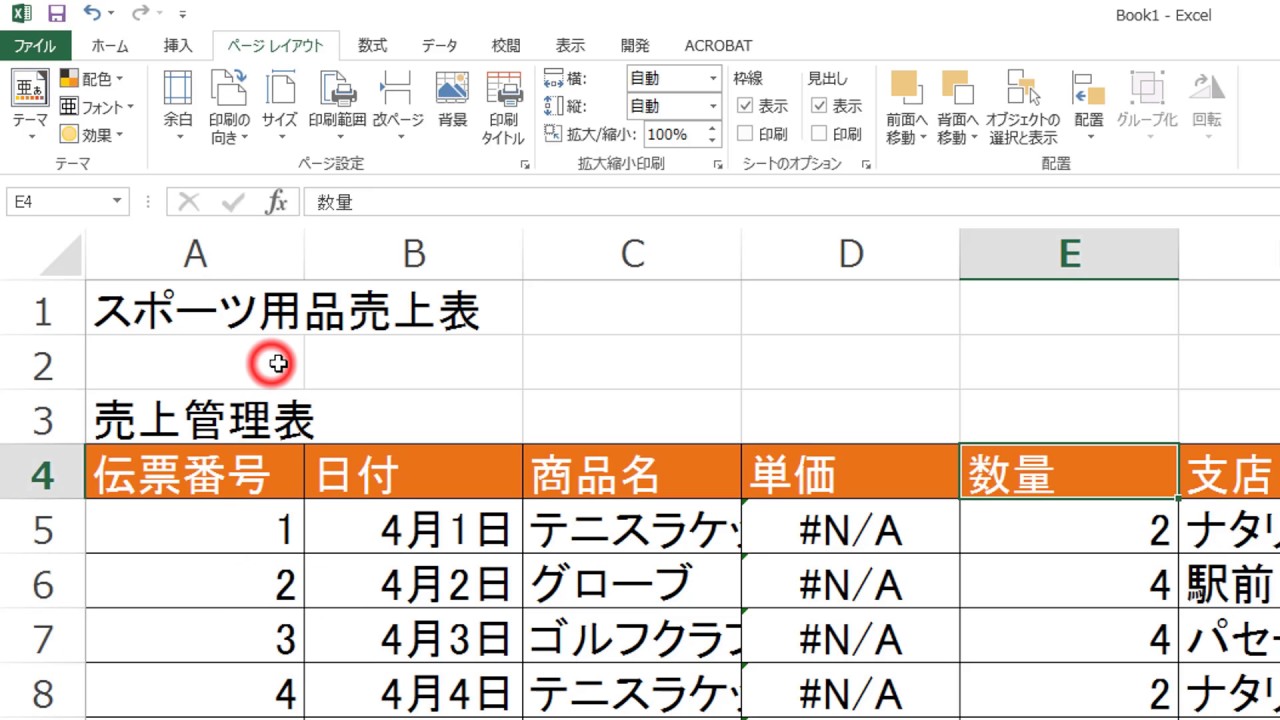Screen dimensions: 1280x720
Task: Switch to the データ tab
Action: [x=439, y=46]
